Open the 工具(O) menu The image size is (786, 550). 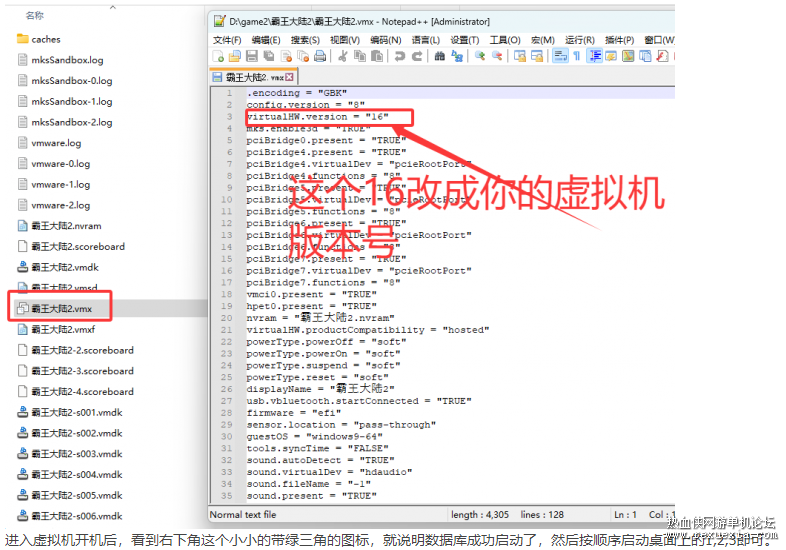505,40
